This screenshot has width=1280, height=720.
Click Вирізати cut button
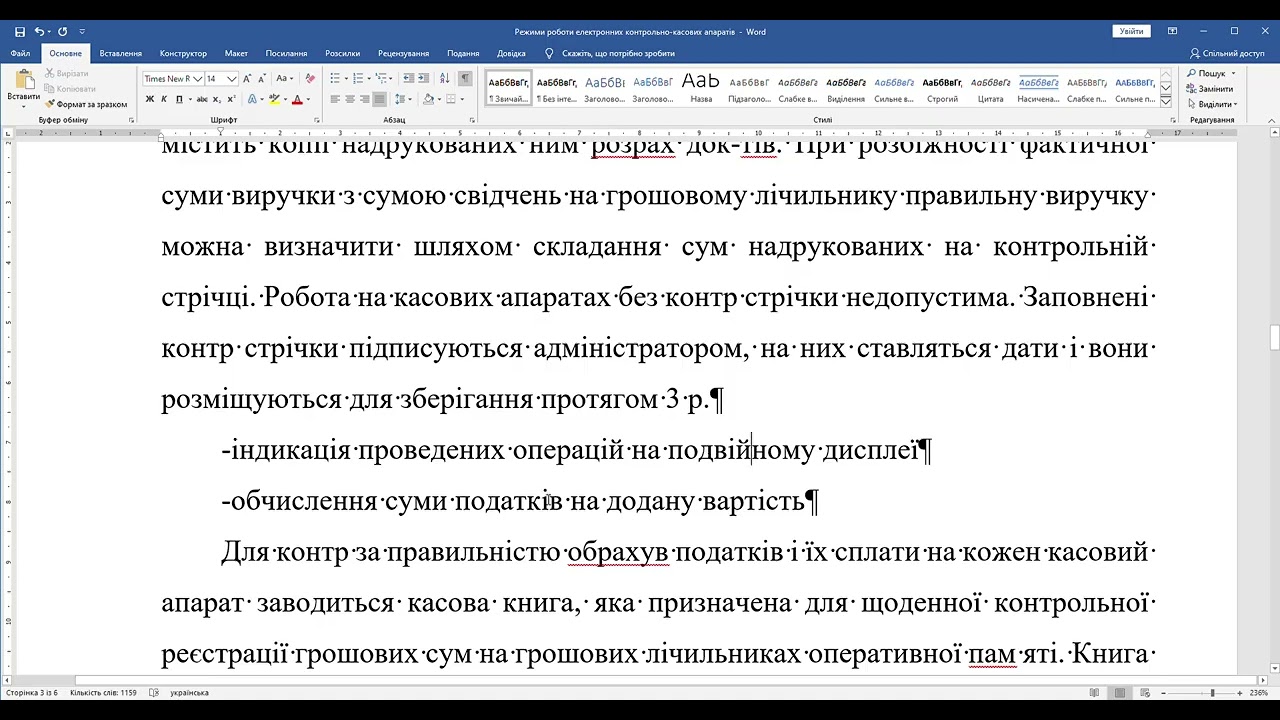click(66, 74)
